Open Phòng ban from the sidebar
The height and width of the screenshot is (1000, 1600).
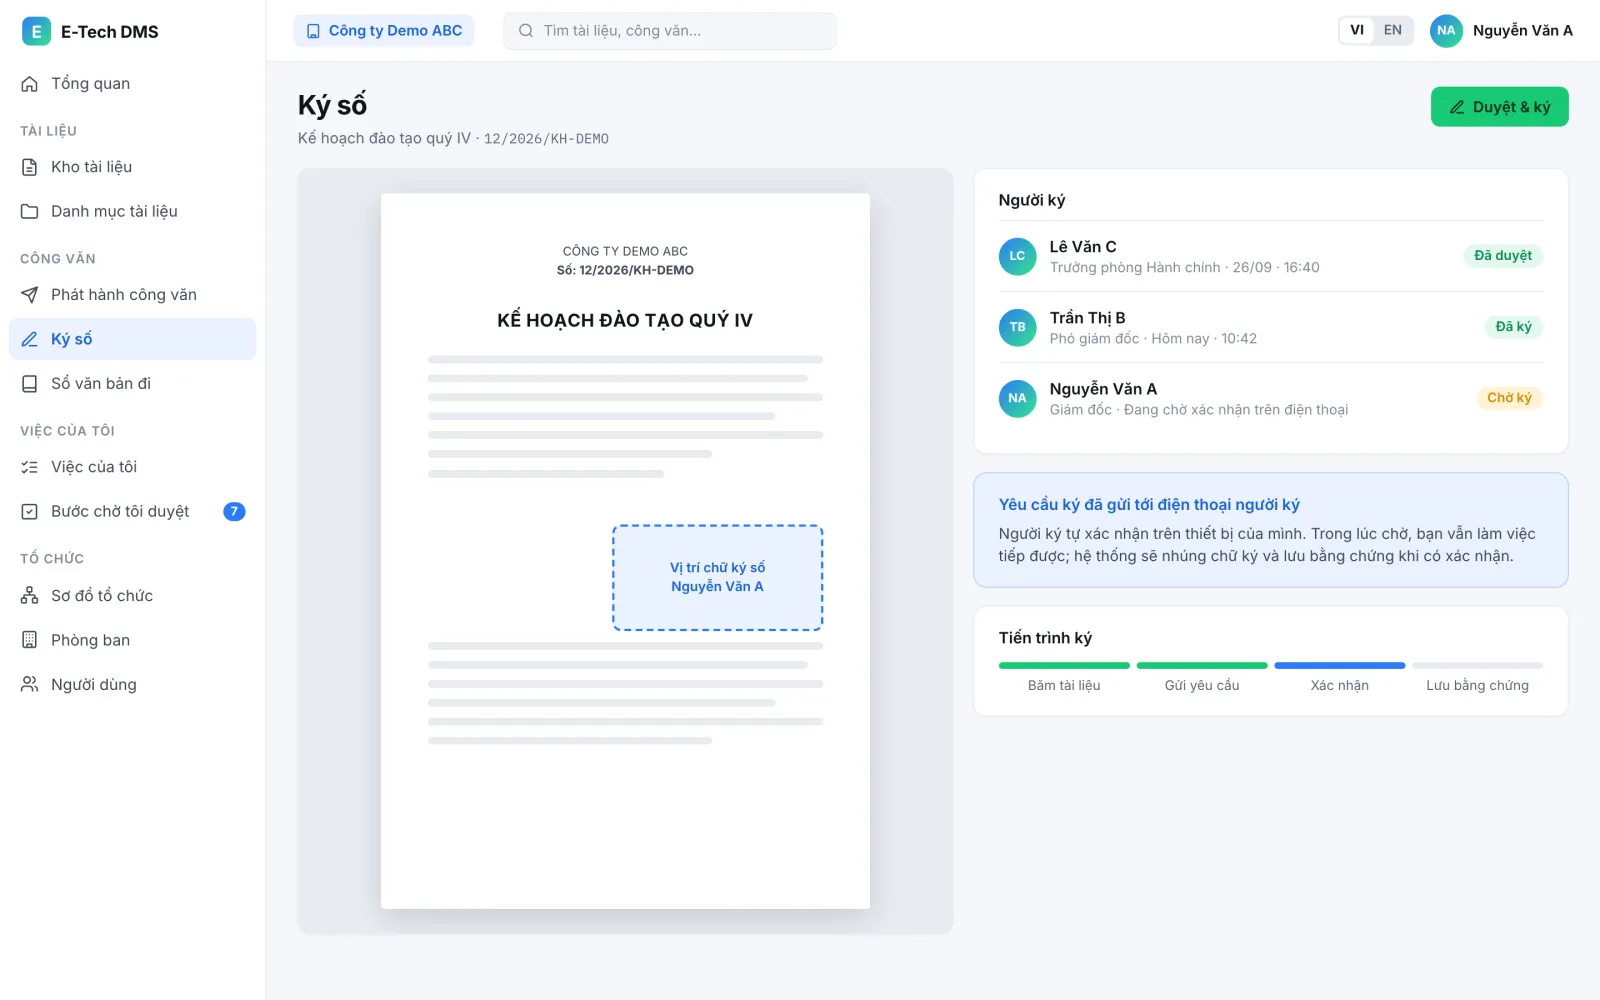click(132, 640)
